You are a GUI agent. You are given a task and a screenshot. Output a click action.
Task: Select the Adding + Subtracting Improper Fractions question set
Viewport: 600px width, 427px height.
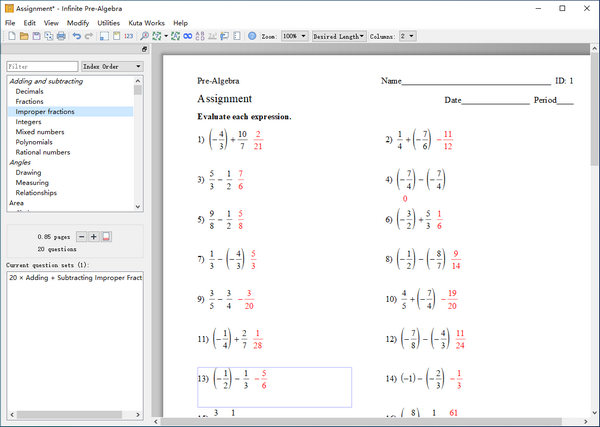click(76, 276)
